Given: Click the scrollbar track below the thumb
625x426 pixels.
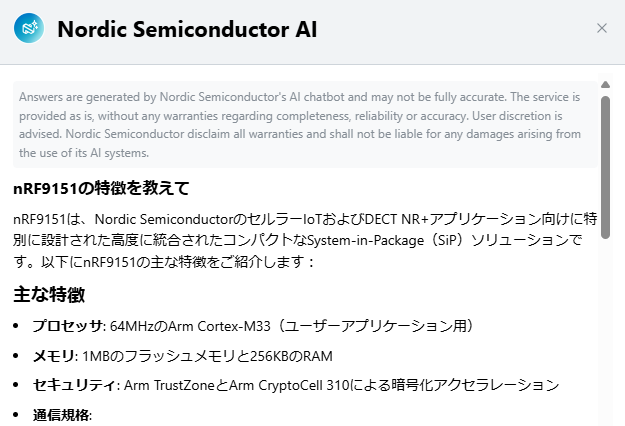Looking at the screenshot, I should point(605,331).
